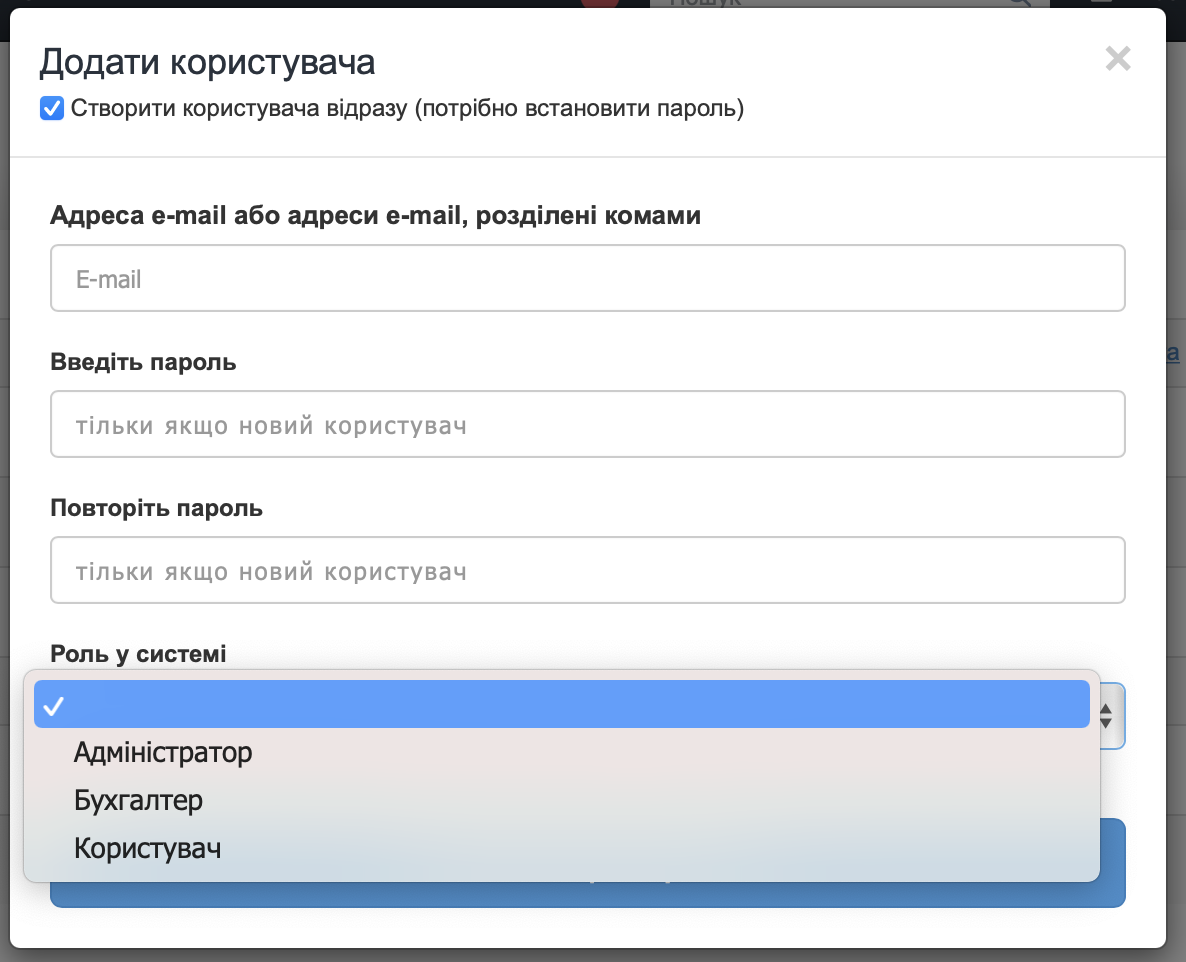
Task: Focus the «Введіть пароль» password field
Action: [x=588, y=424]
